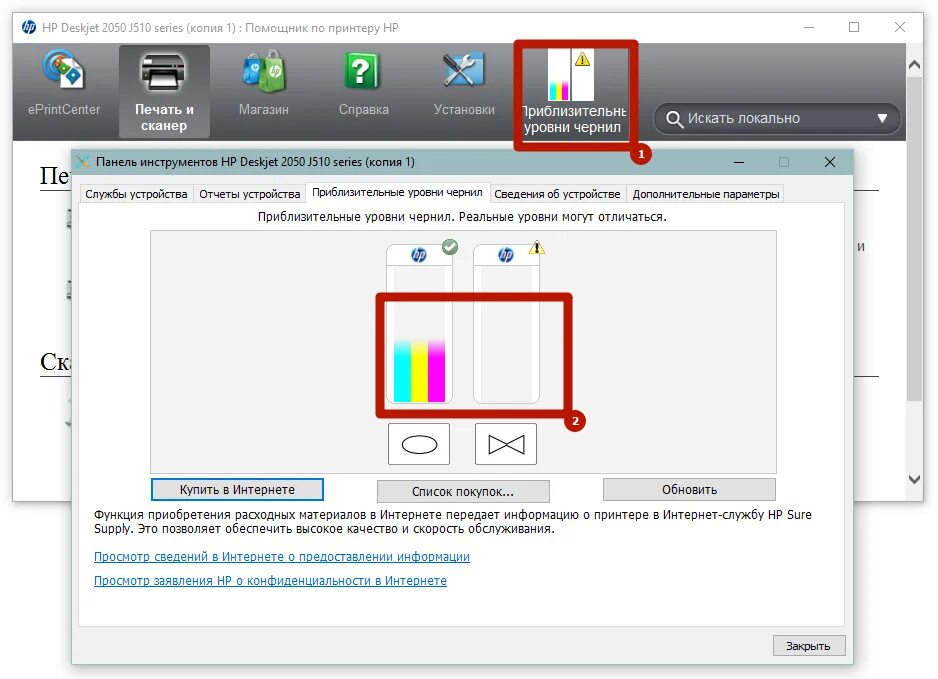Click vertical scrollbar thumb of HP assistant window
938x679 pixels.
915,239
